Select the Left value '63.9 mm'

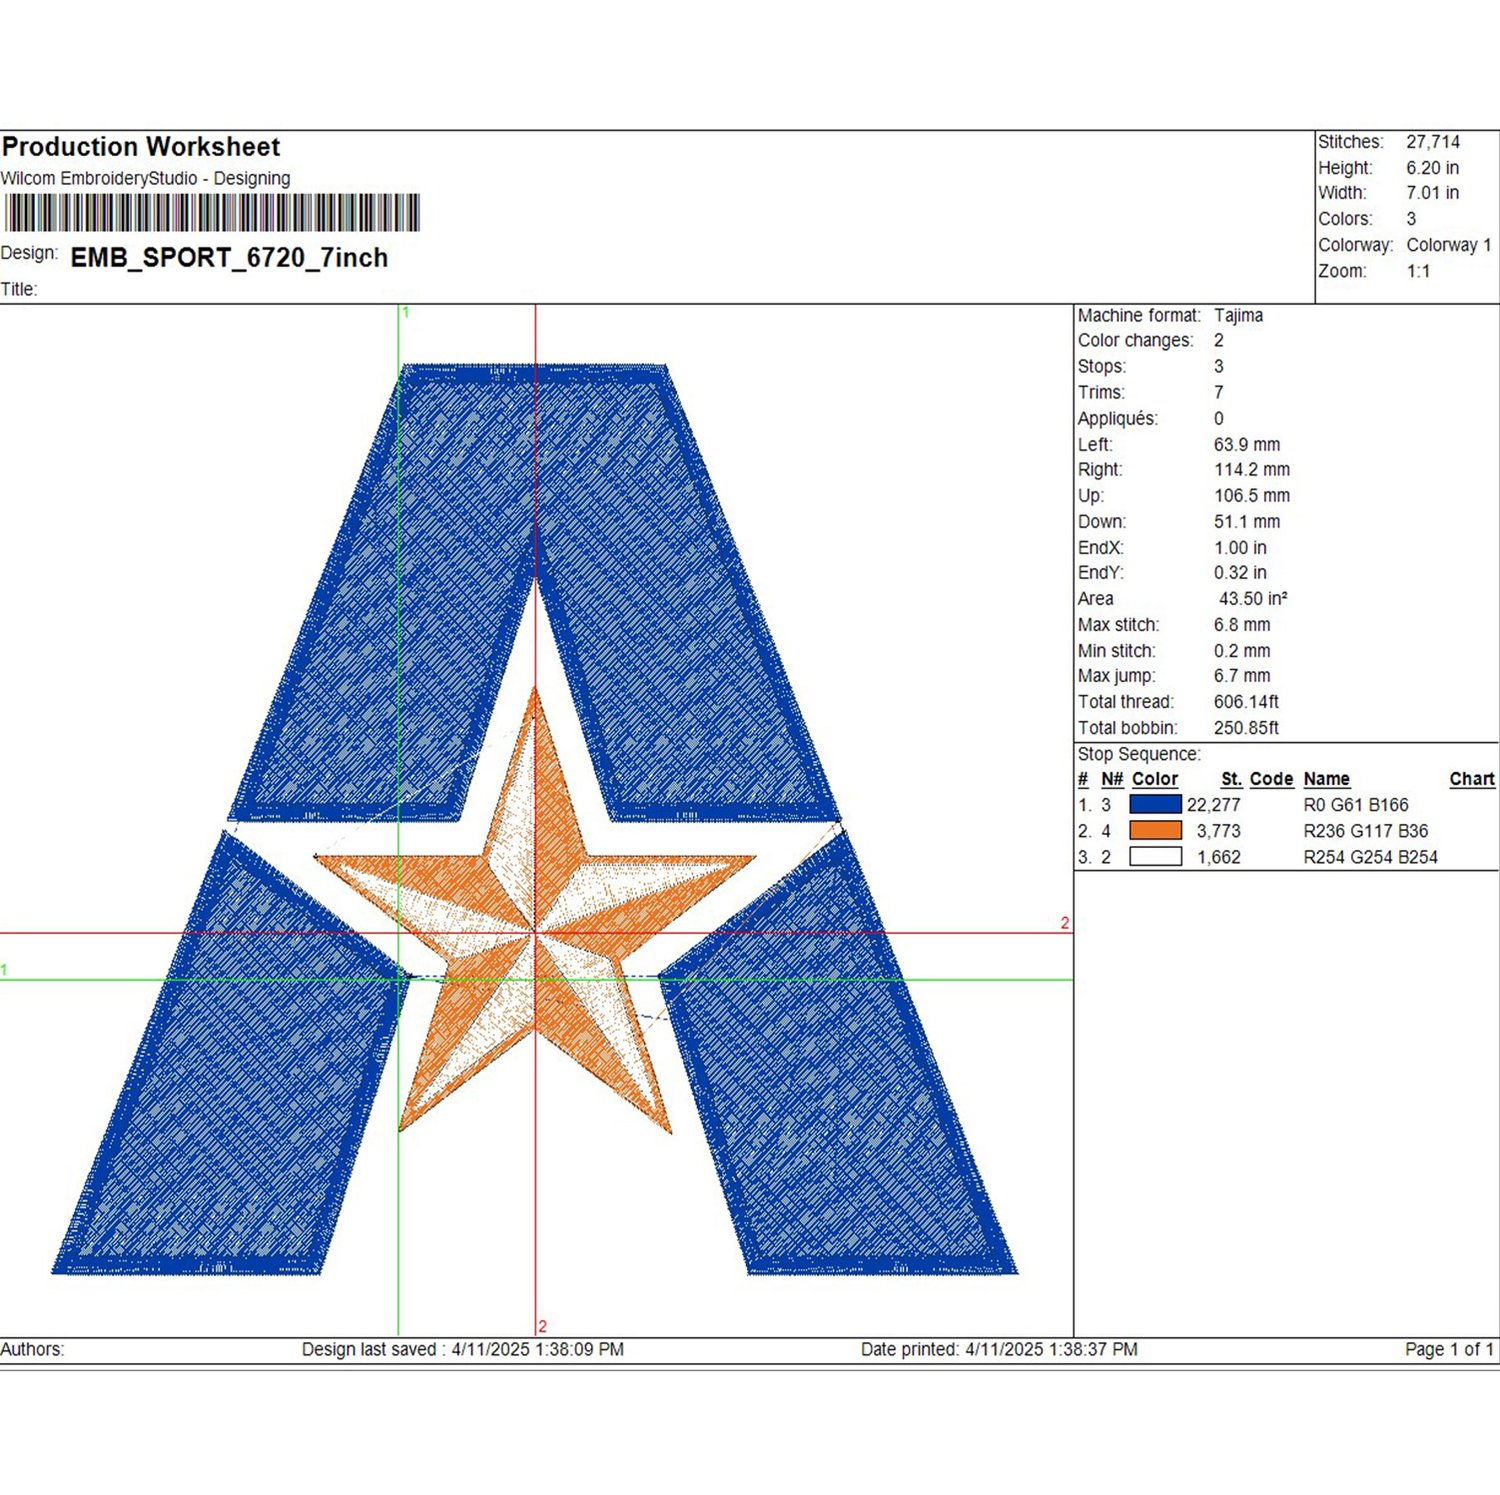(x=1247, y=445)
